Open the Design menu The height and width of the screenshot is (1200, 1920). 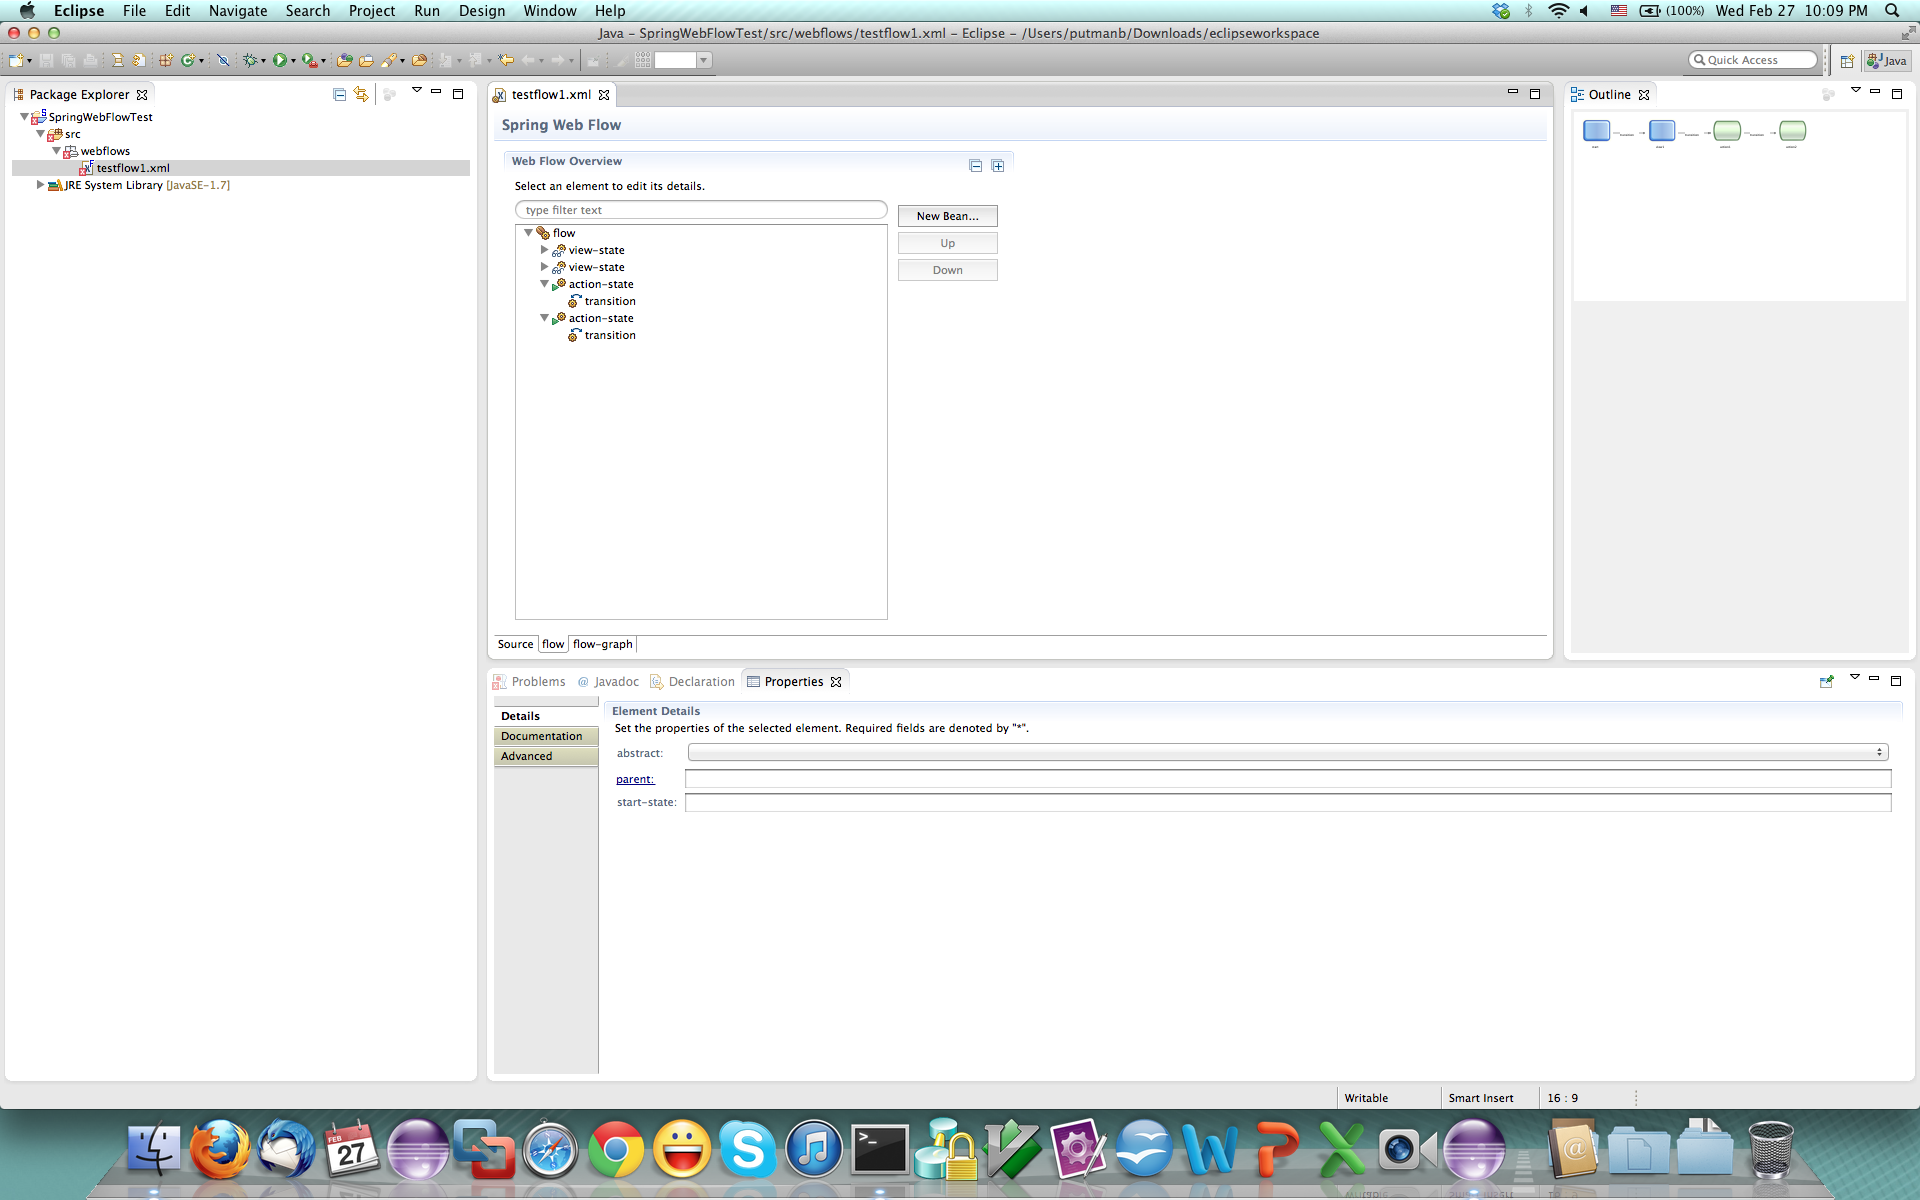point(482,11)
